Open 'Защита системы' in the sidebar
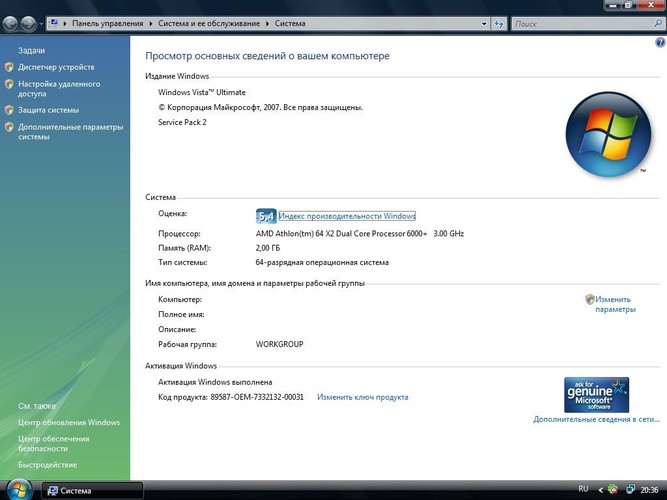667x500 pixels. coord(48,110)
